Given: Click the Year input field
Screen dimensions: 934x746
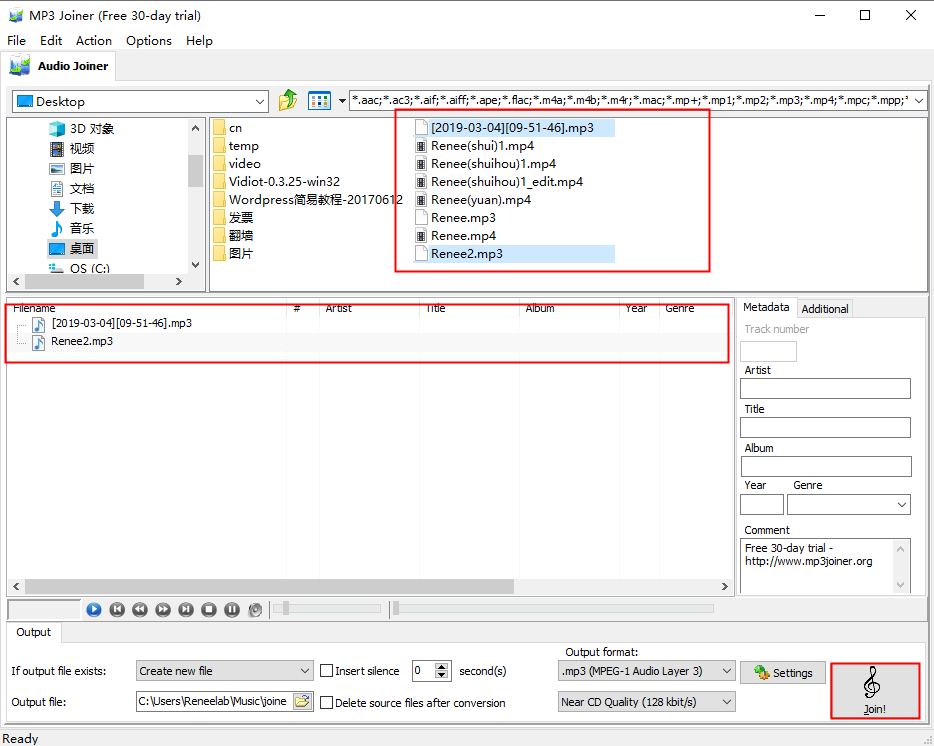Looking at the screenshot, I should (762, 505).
